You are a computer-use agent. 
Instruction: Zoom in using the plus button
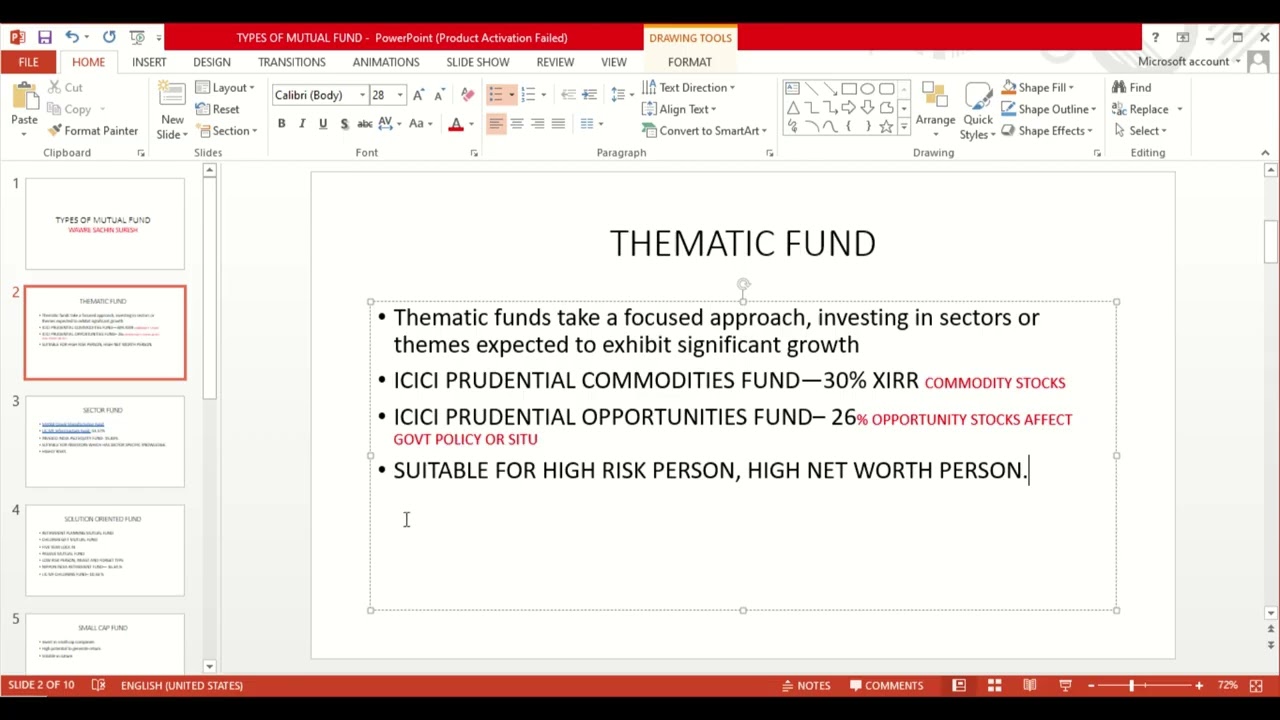pos(1199,685)
